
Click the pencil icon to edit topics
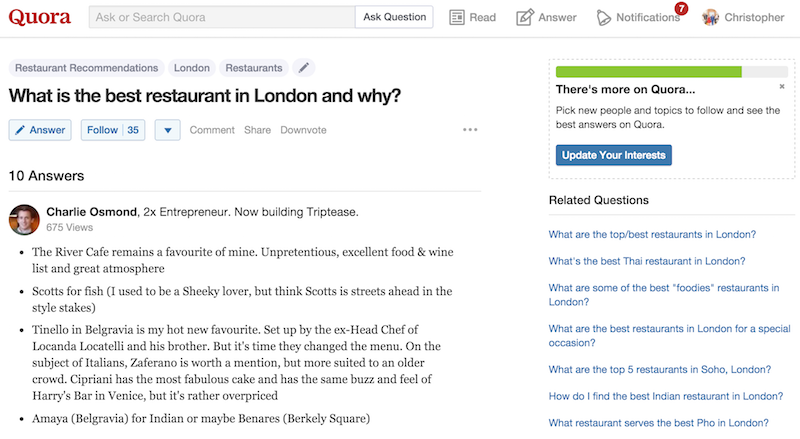pos(305,68)
